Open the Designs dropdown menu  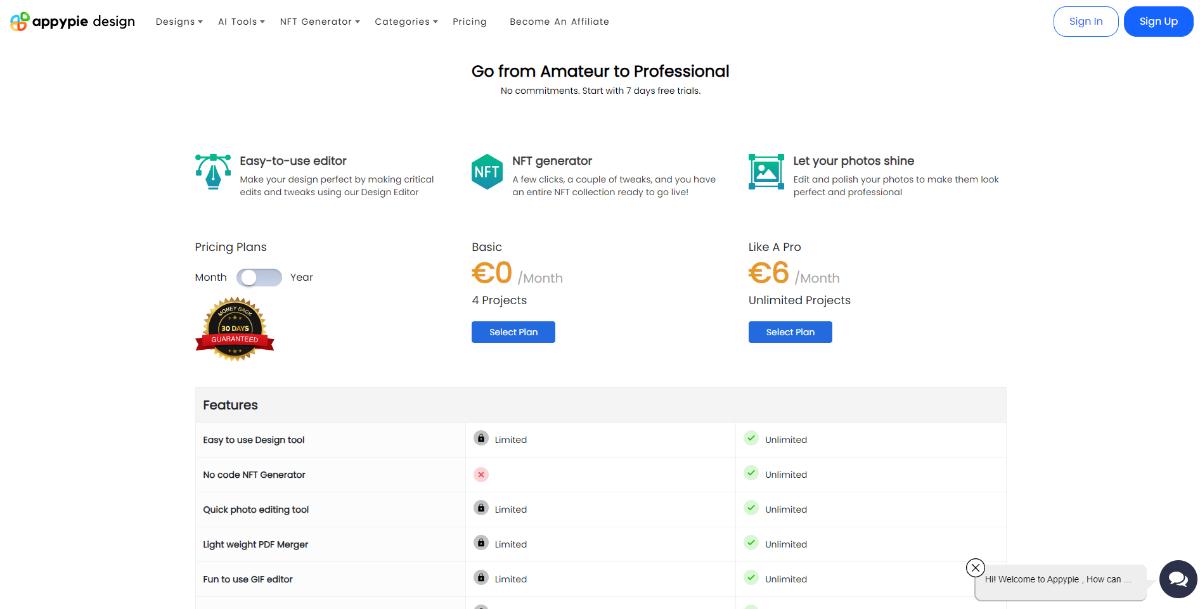click(x=178, y=21)
